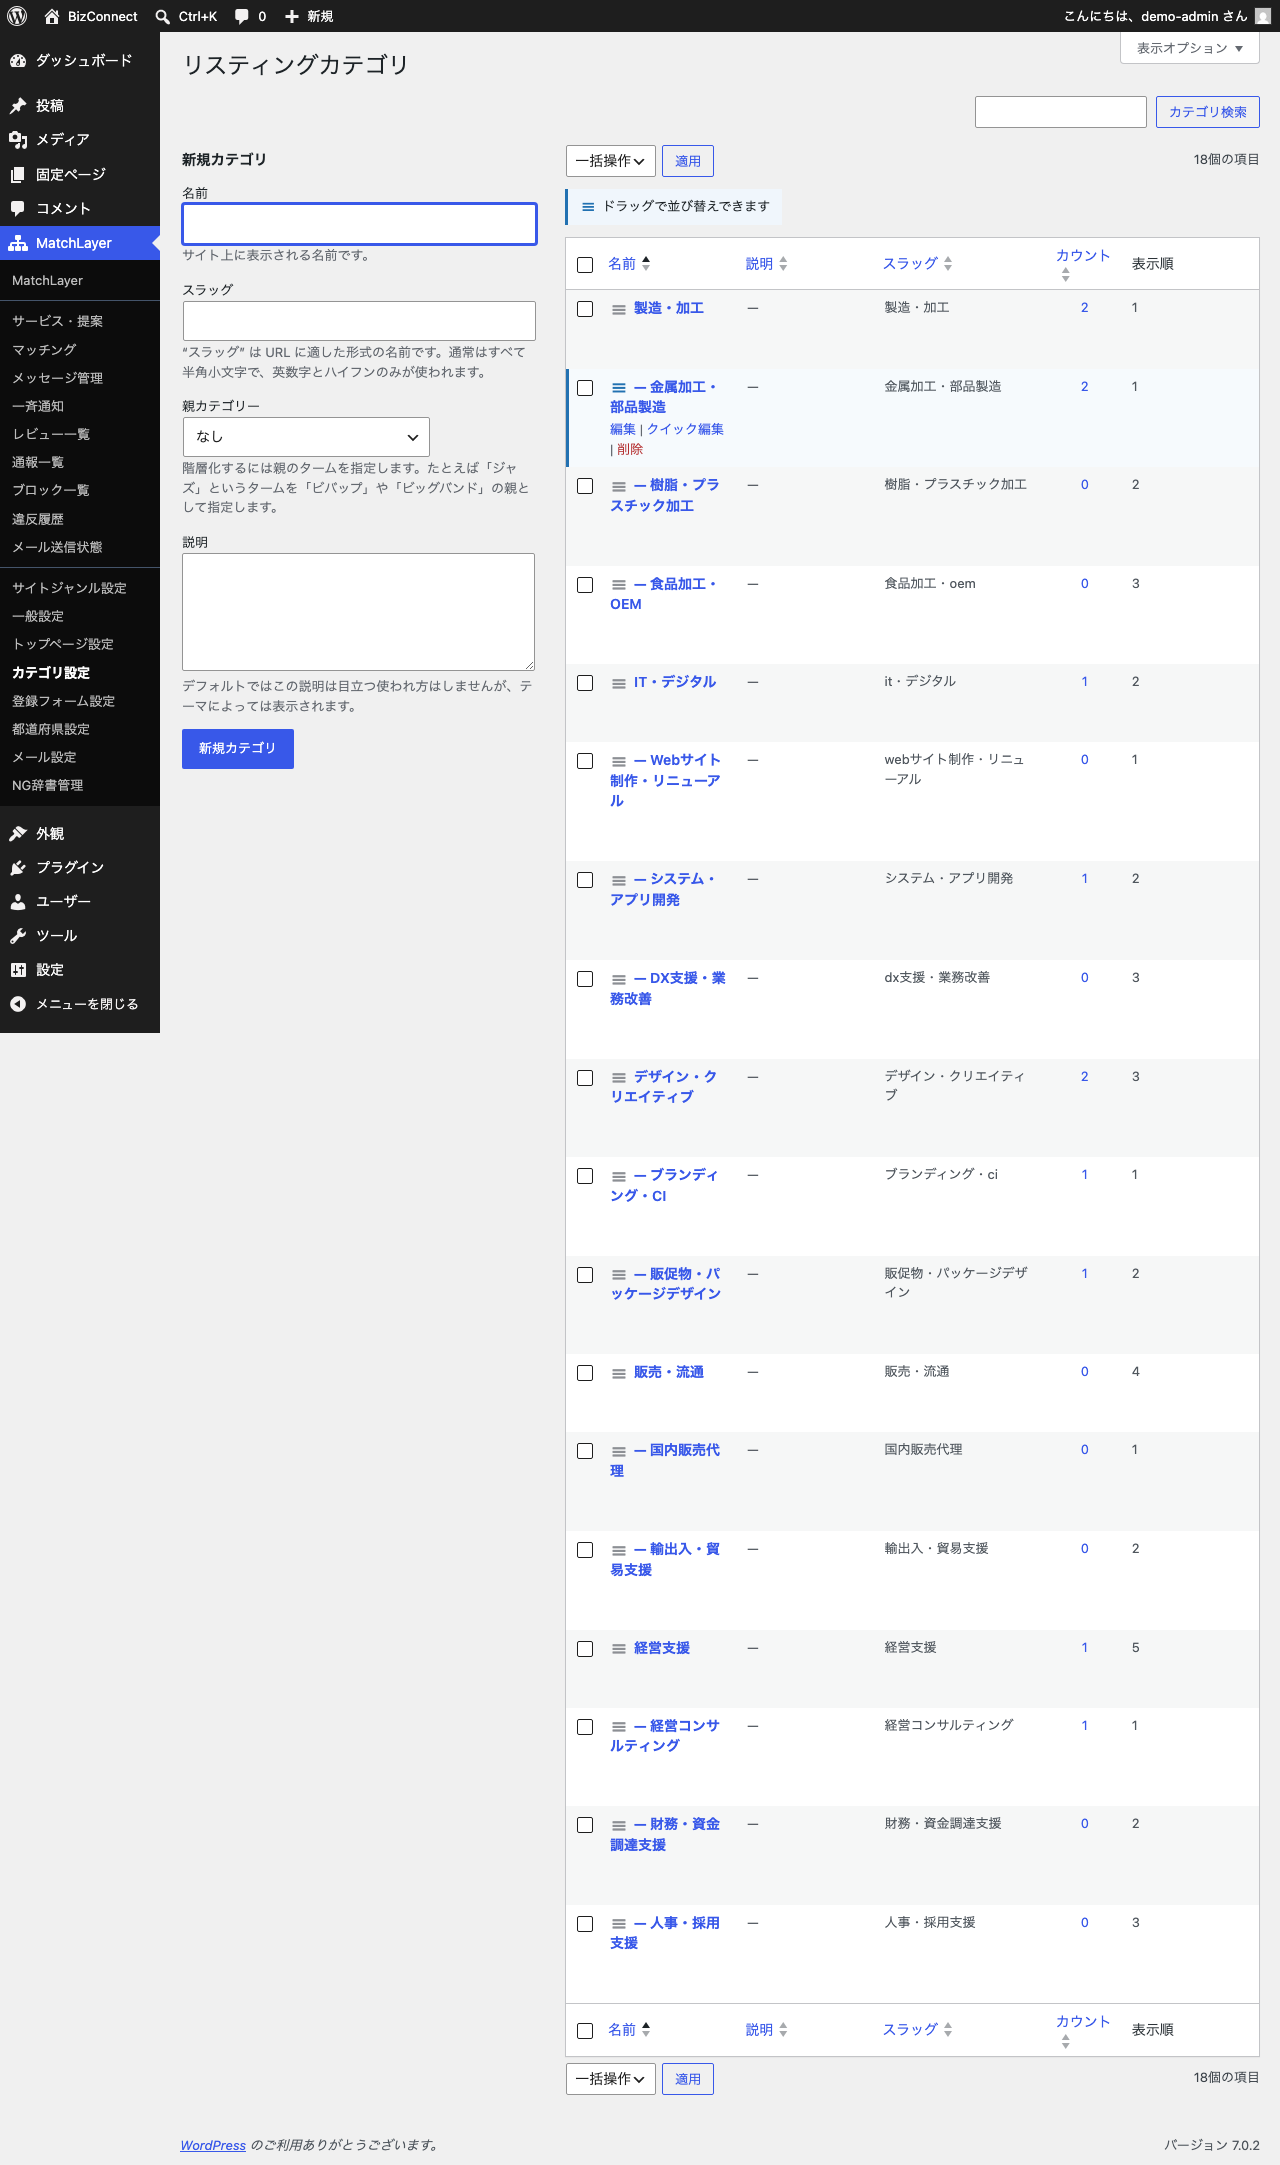Sort by 説明 column header

(766, 264)
